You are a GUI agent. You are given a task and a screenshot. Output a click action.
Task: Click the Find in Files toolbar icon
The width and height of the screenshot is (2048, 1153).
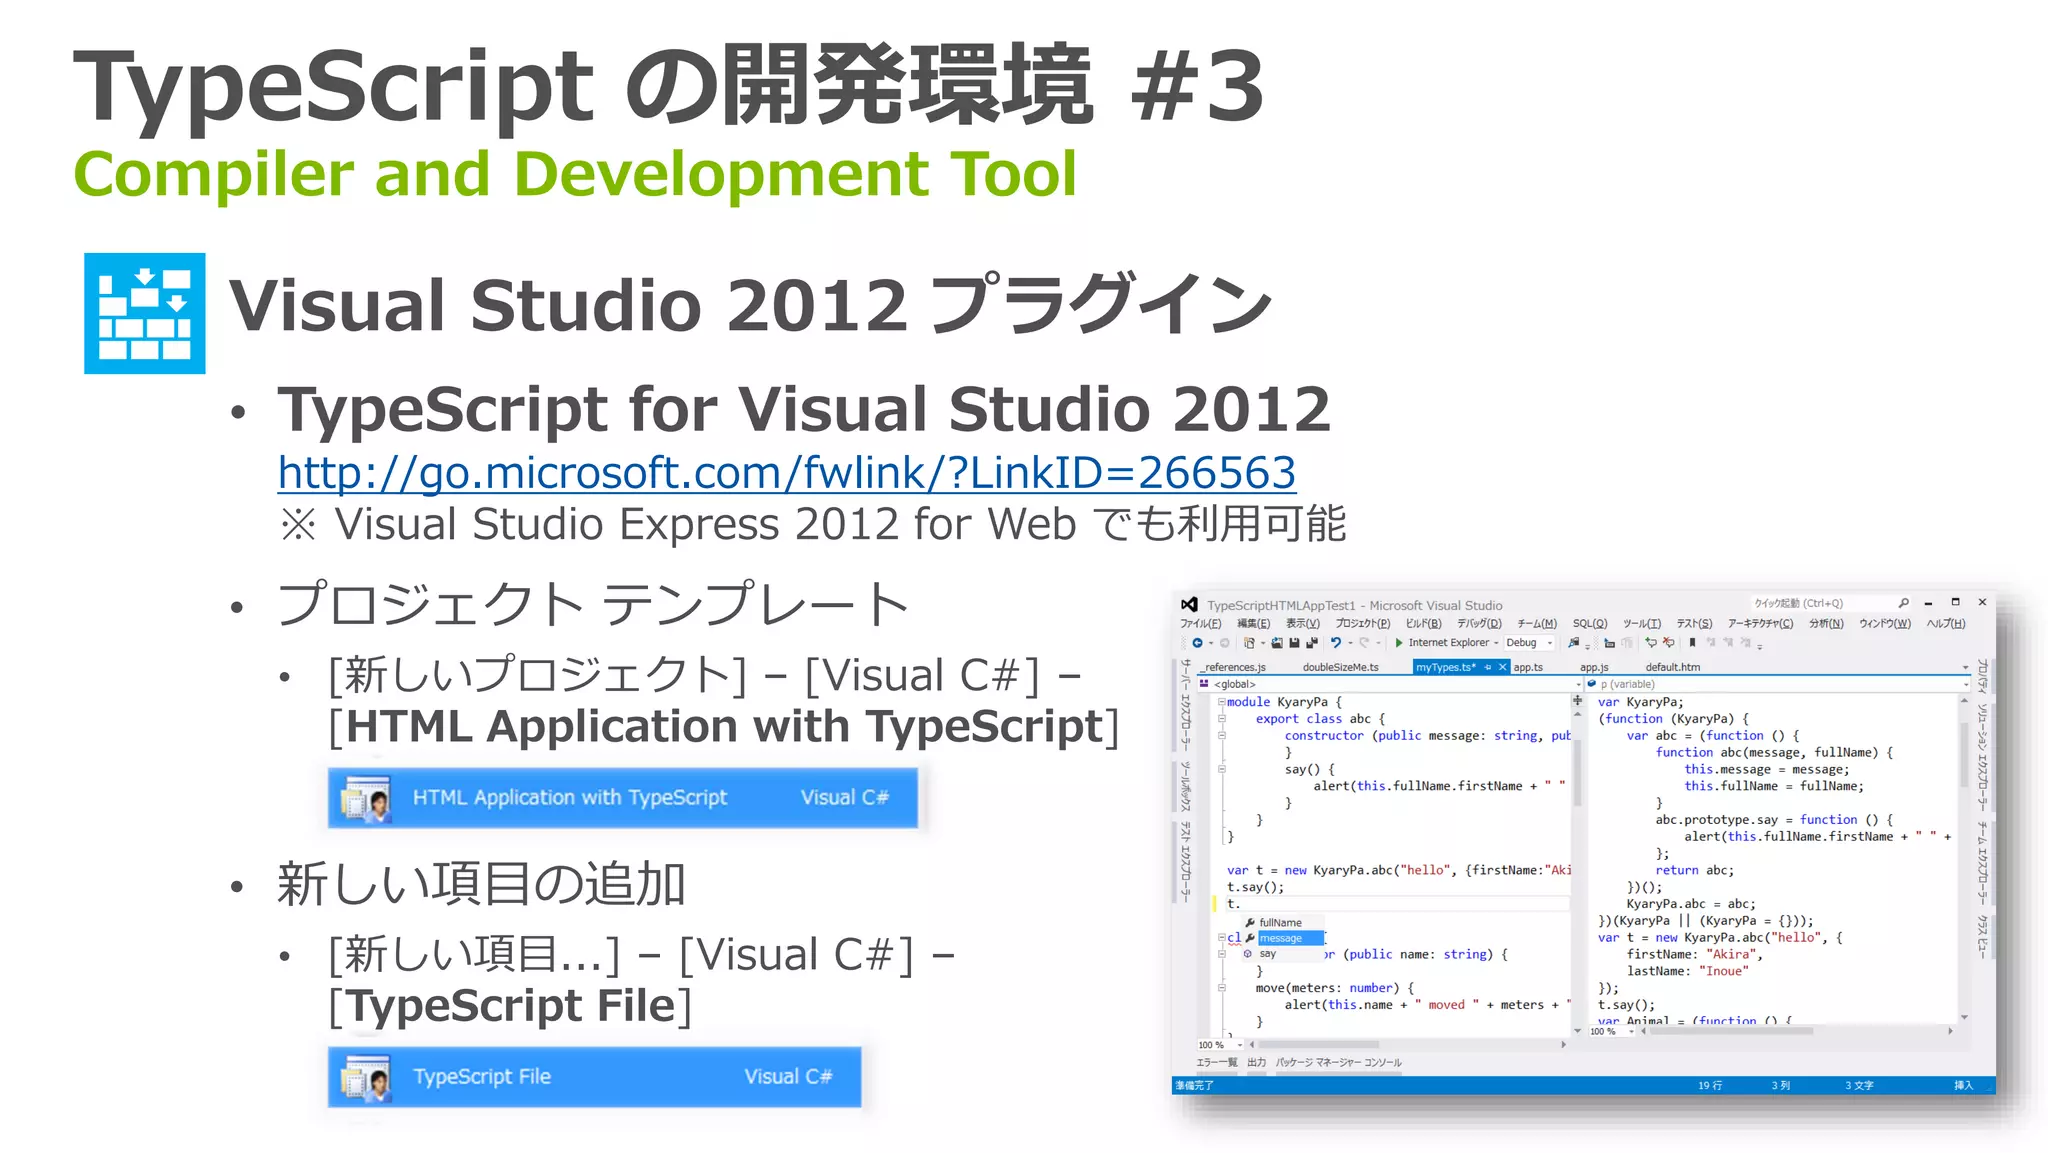tap(1573, 643)
